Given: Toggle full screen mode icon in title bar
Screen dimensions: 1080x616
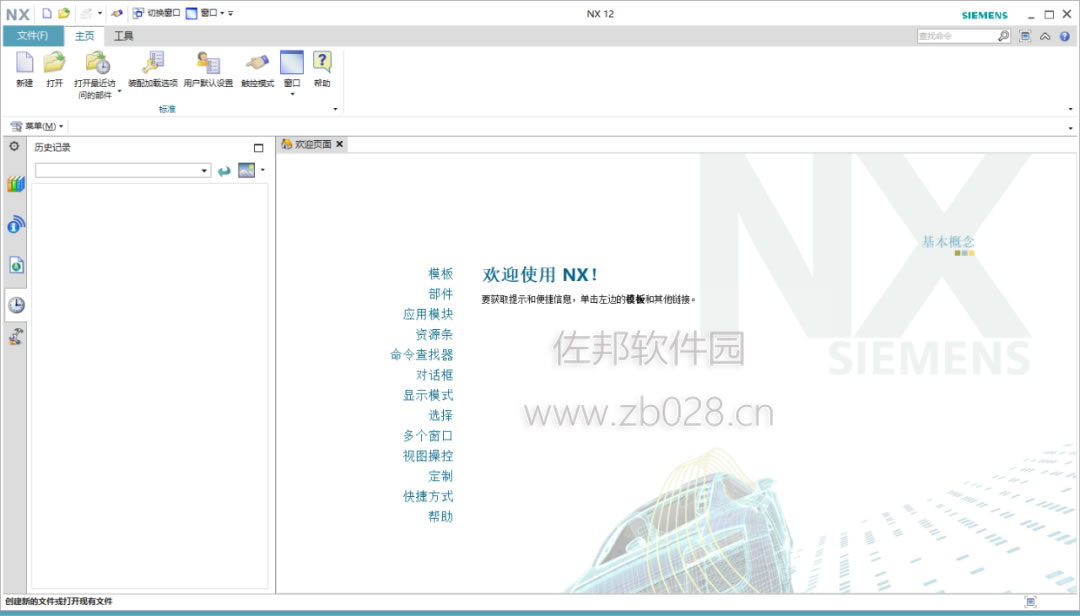Looking at the screenshot, I should pyautogui.click(x=1025, y=36).
